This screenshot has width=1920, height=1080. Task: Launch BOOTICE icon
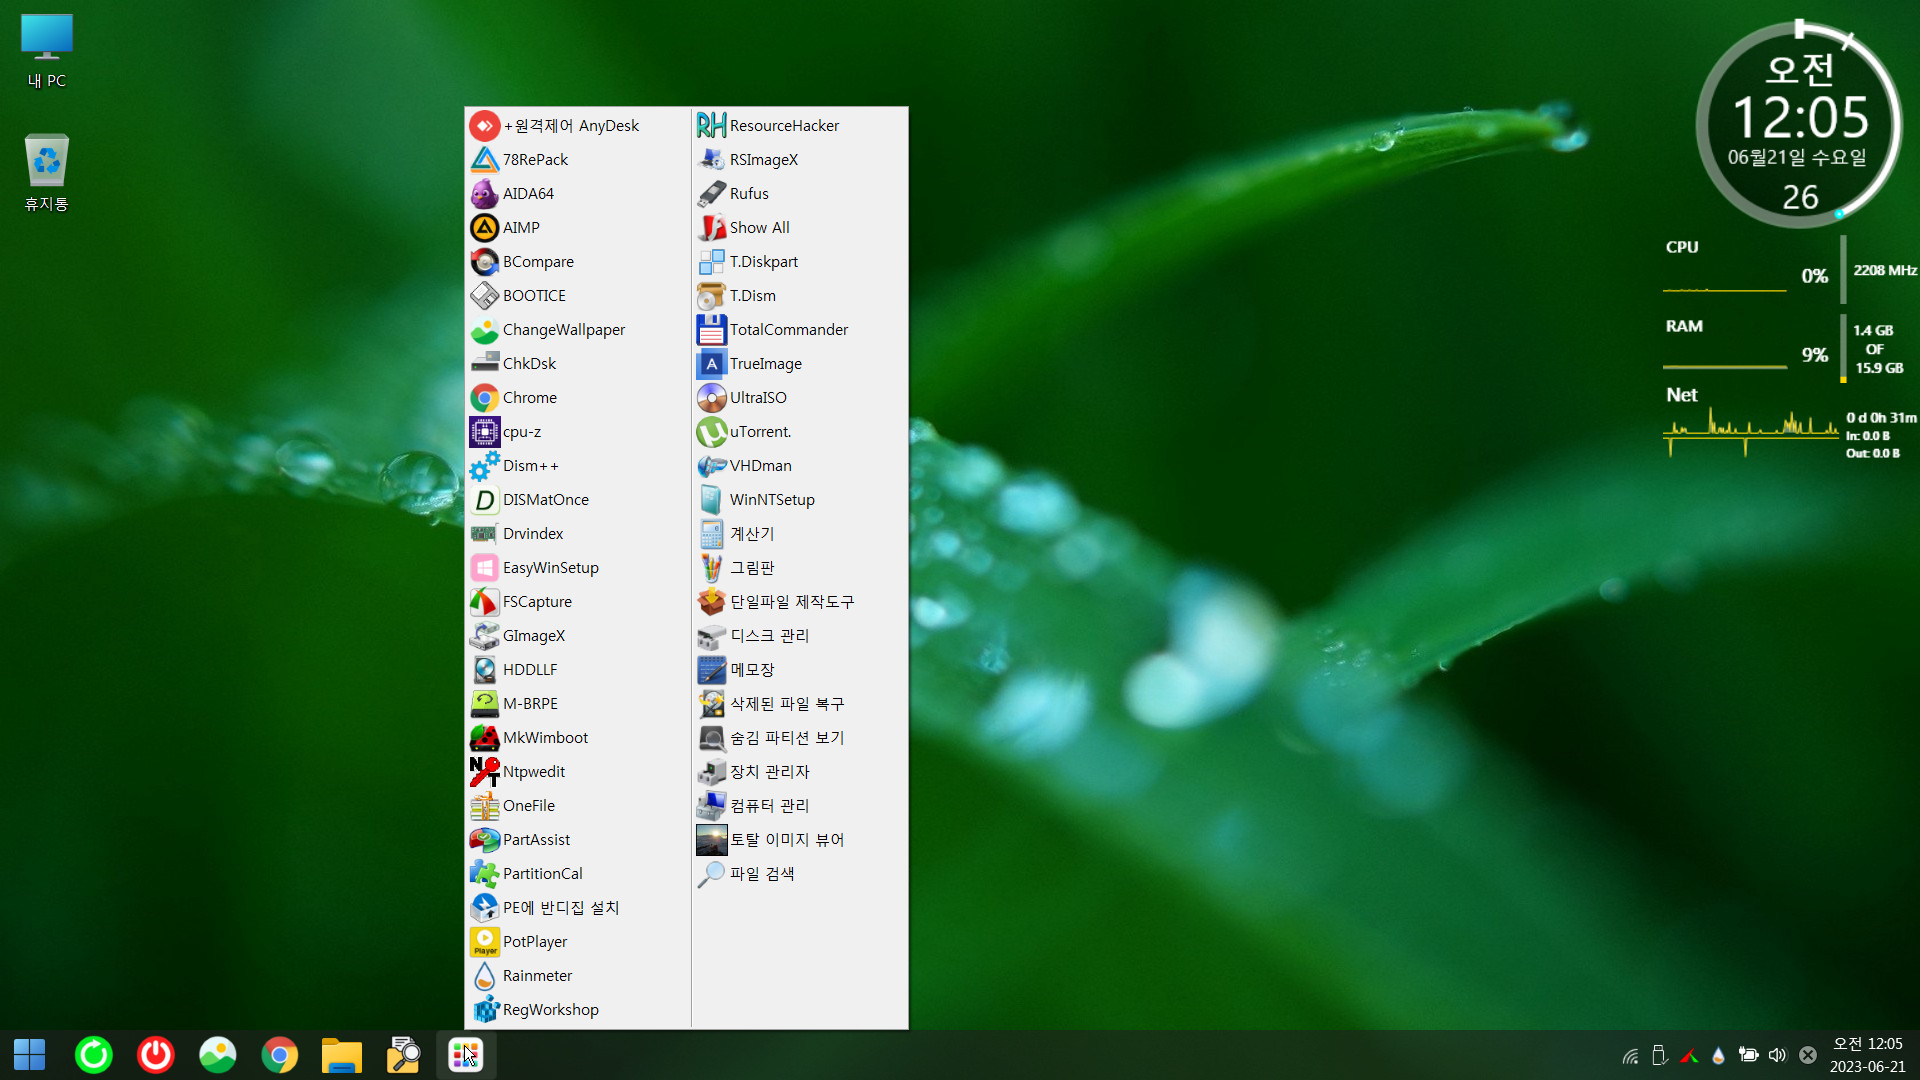point(485,296)
